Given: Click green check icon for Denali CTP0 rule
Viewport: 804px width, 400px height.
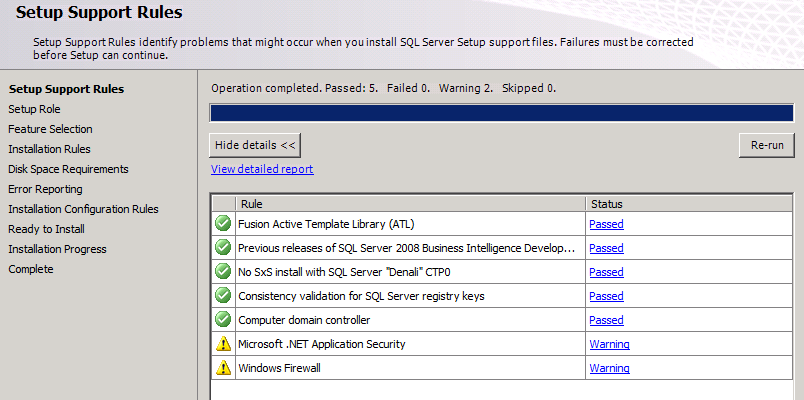Looking at the screenshot, I should pos(223,271).
